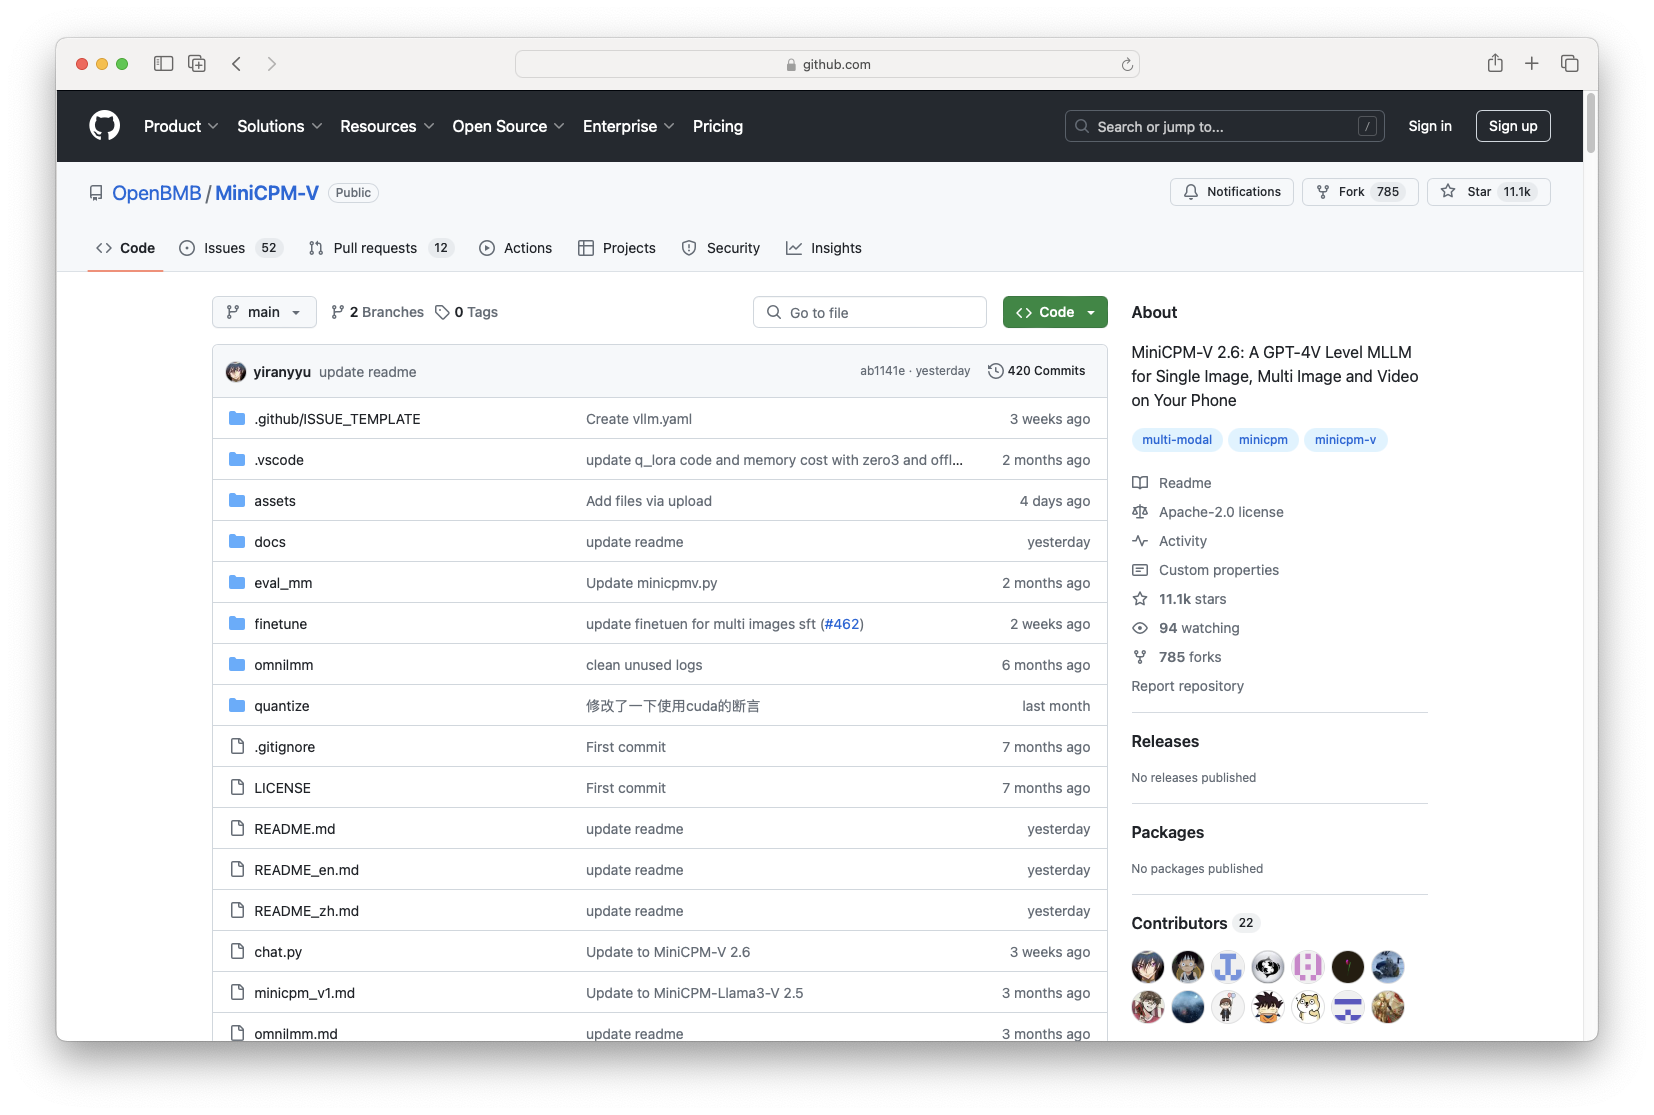Screen dimensions: 1654x1115
Task: Click the Safari forward arrow
Action: pyautogui.click(x=271, y=64)
